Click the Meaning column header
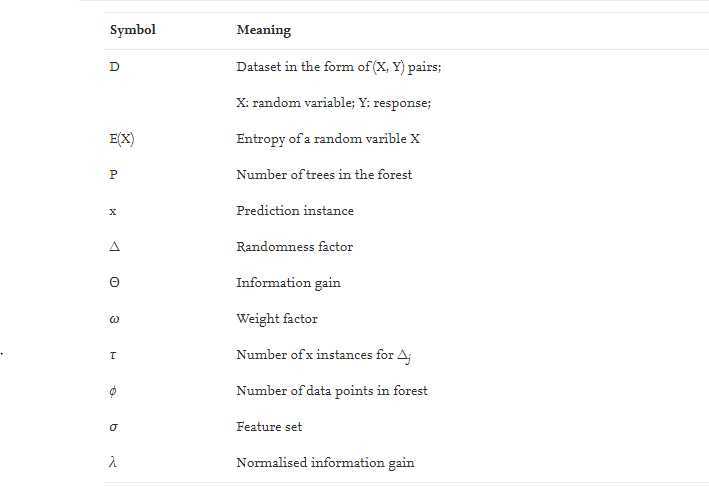 point(264,30)
